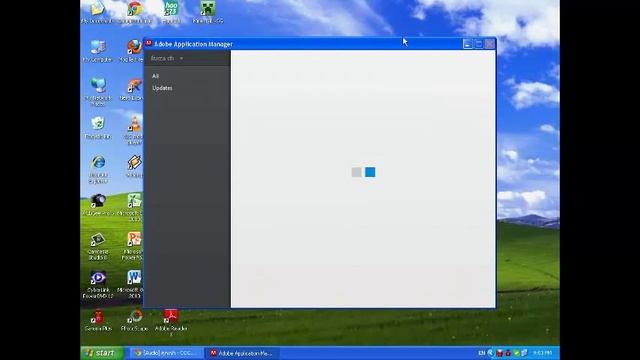Open the Windows Start menu
Screen dimensions: 640x360
[x=102, y=353]
